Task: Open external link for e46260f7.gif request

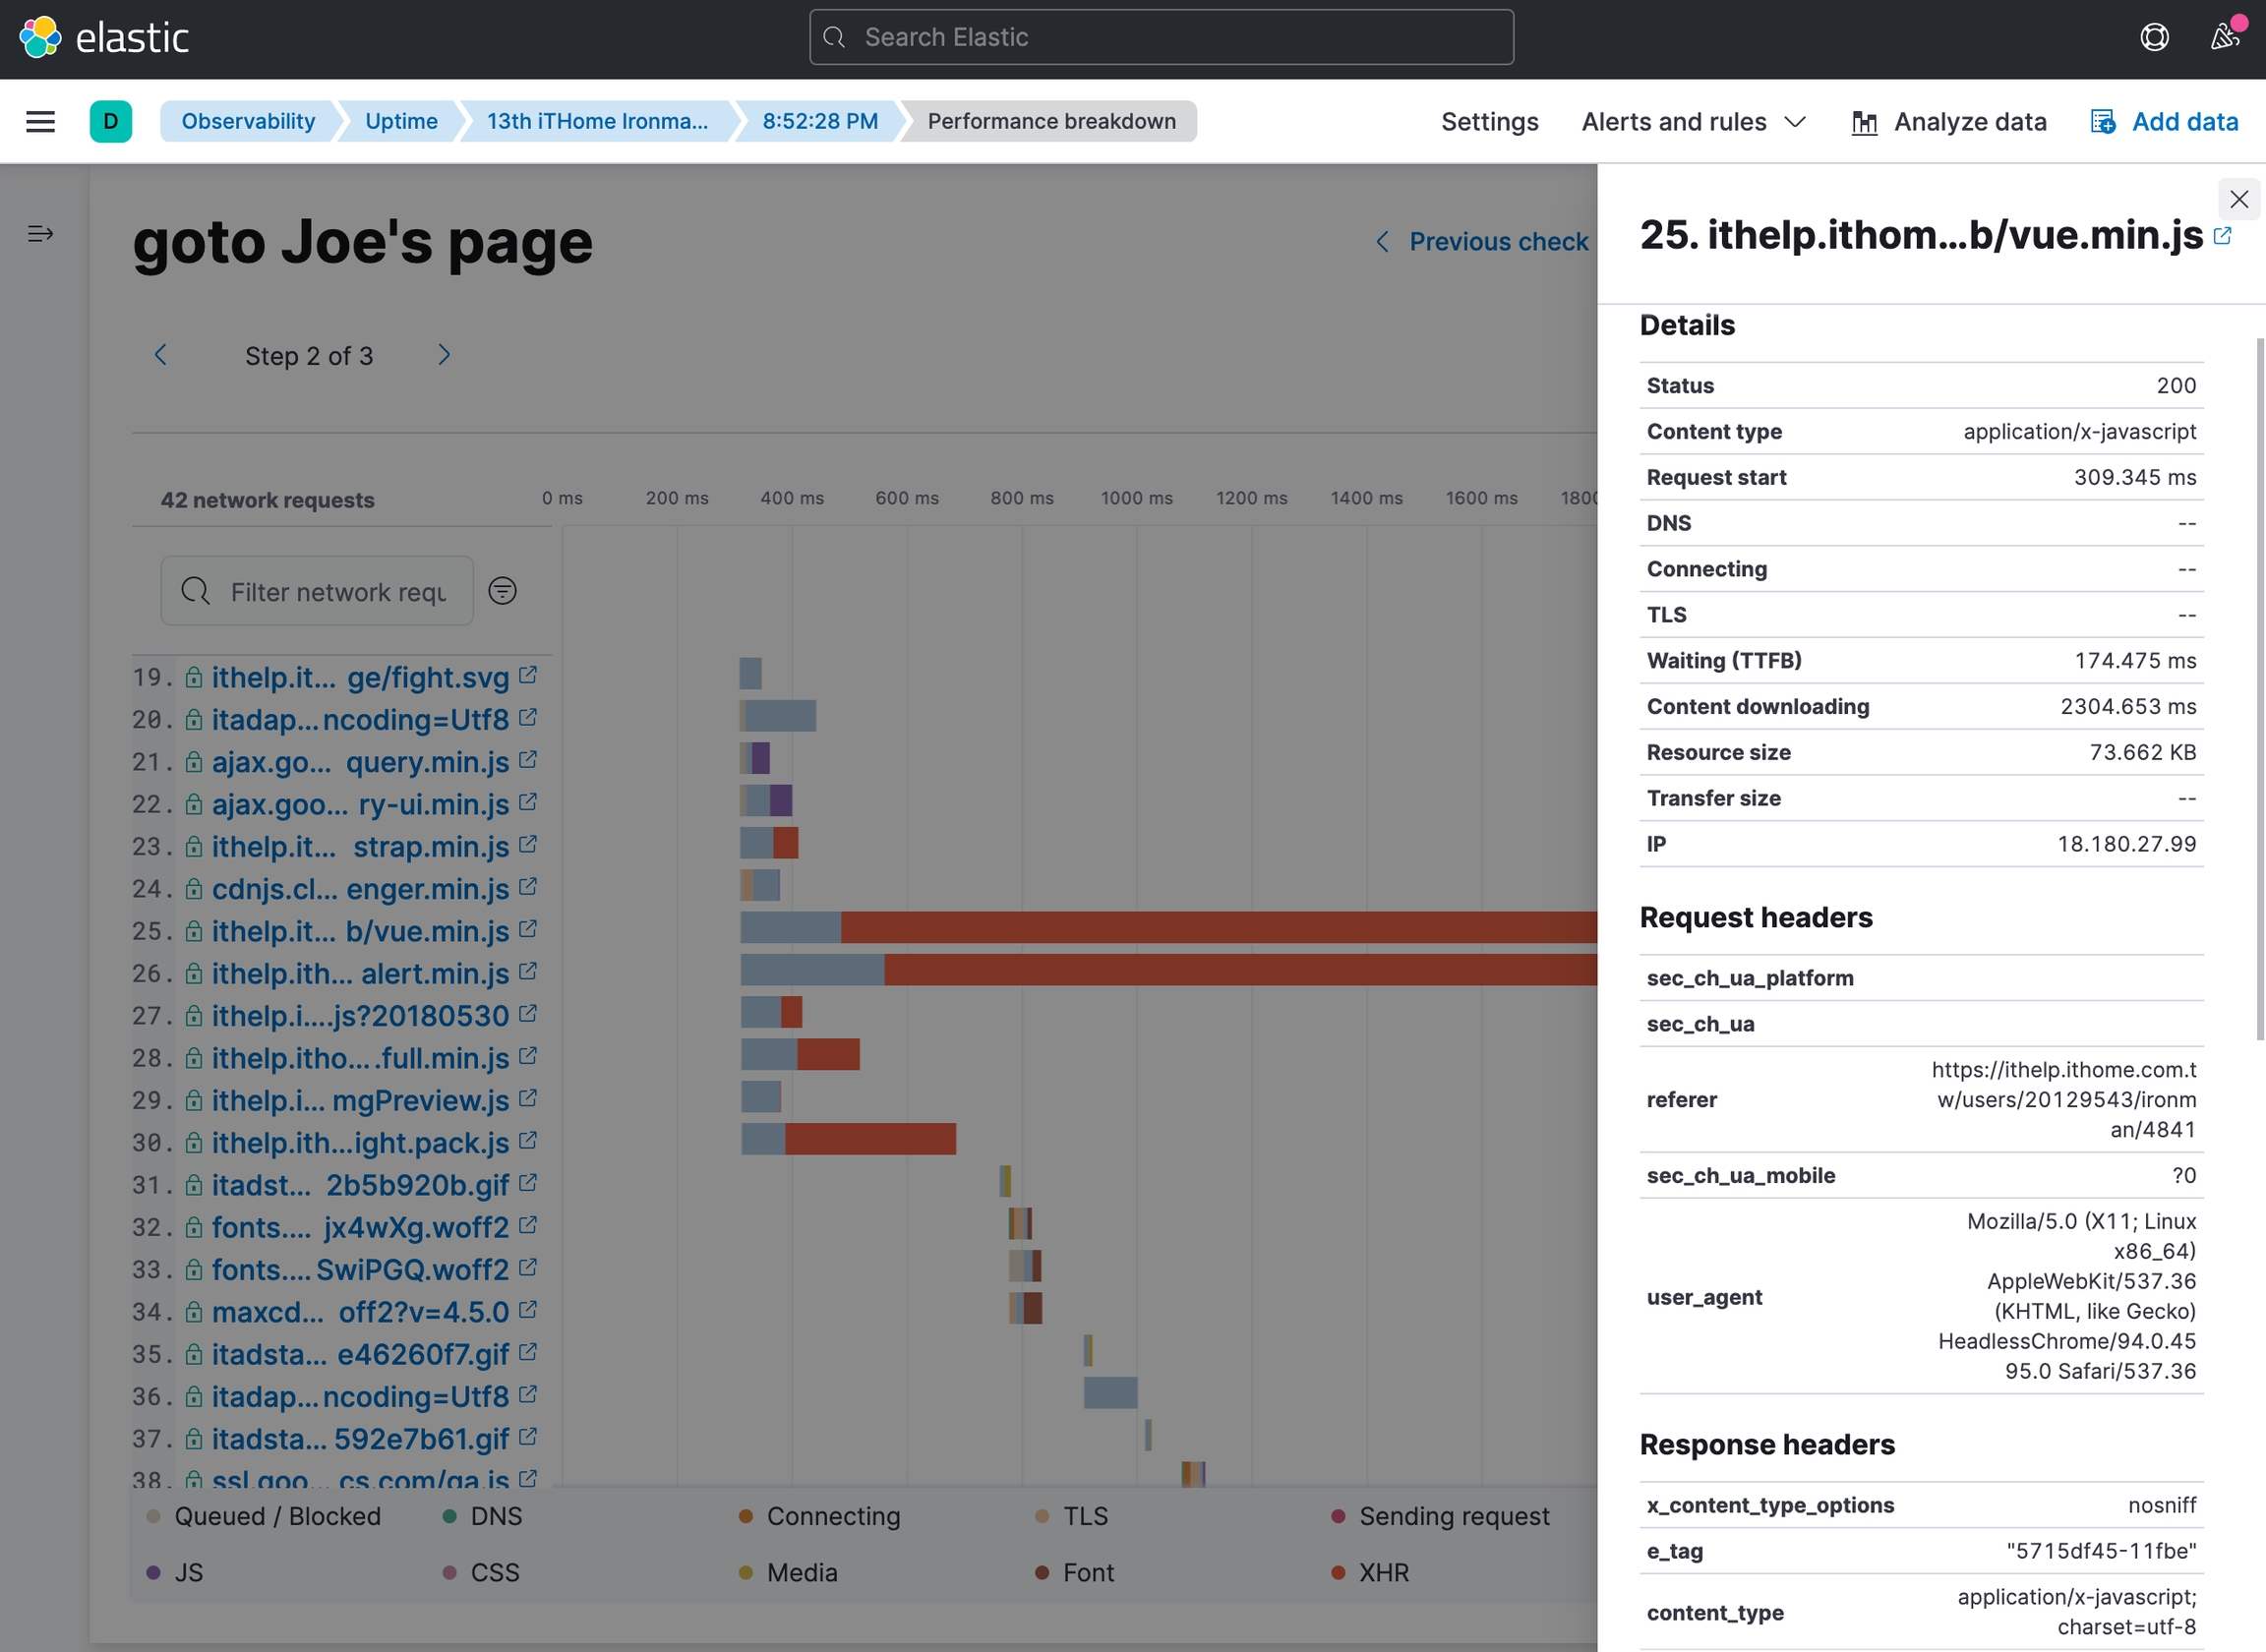Action: coord(528,1352)
